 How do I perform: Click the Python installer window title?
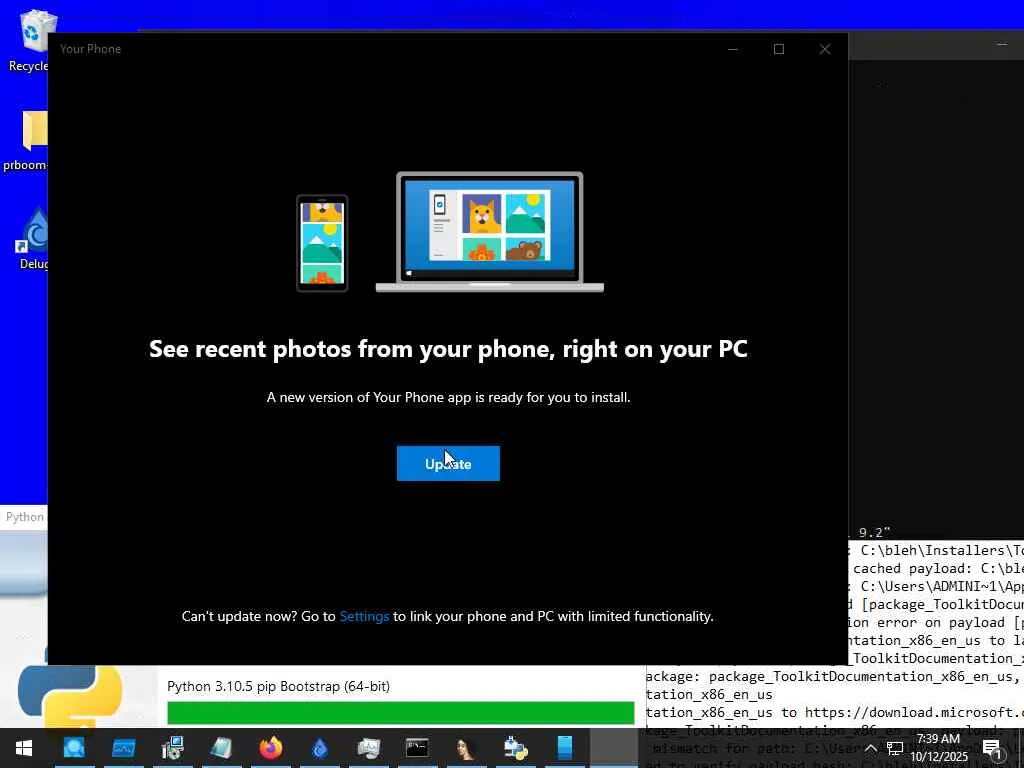25,517
